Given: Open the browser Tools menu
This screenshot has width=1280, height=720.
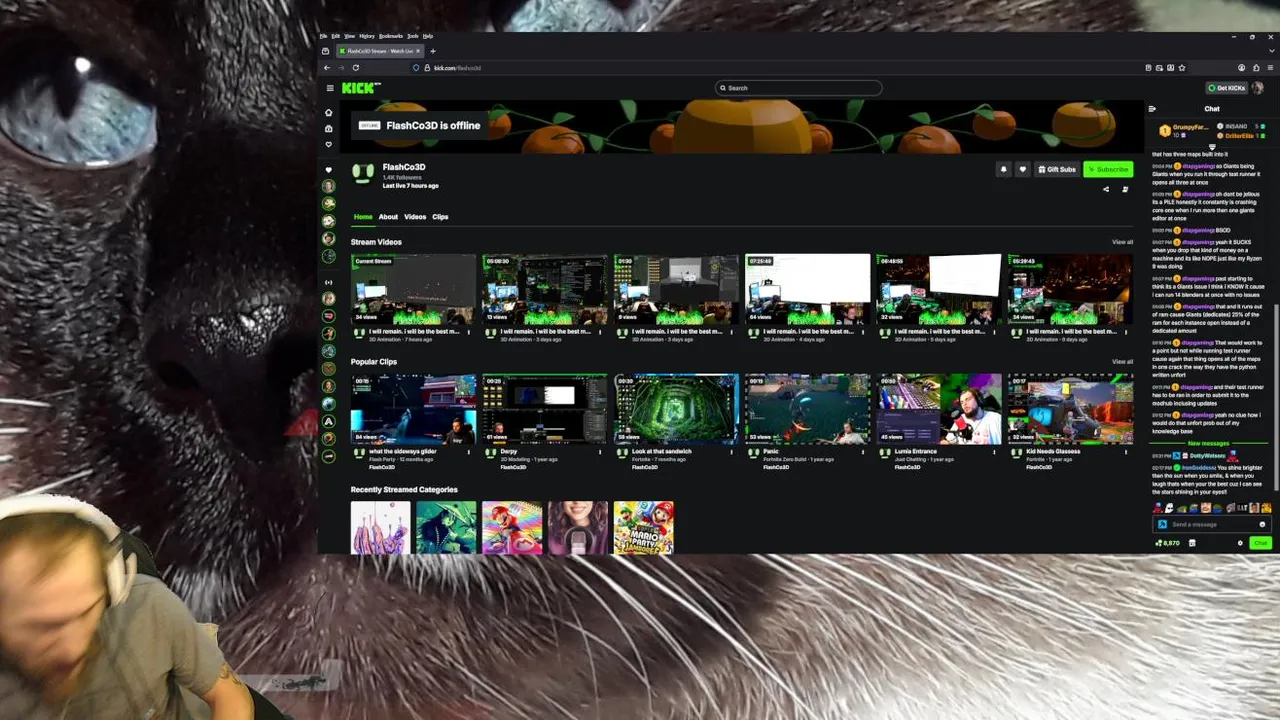Looking at the screenshot, I should [x=412, y=36].
